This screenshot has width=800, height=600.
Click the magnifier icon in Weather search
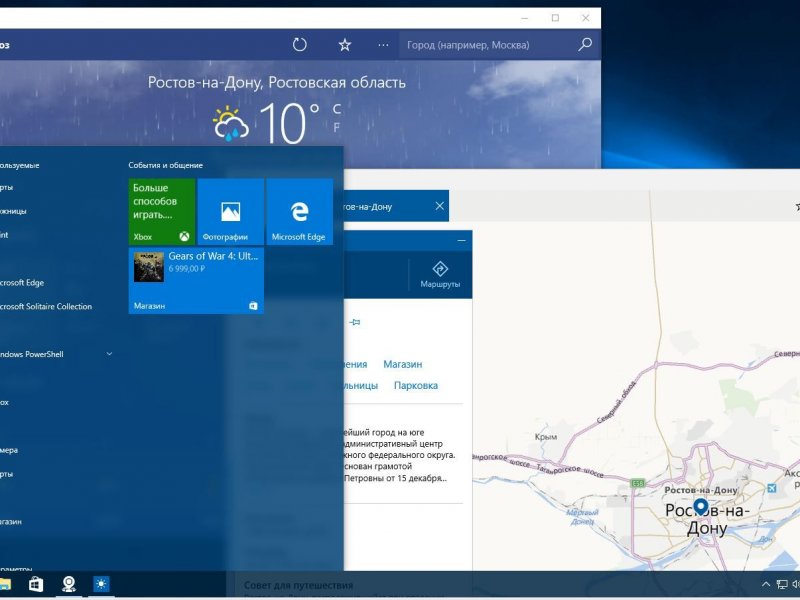(x=585, y=44)
